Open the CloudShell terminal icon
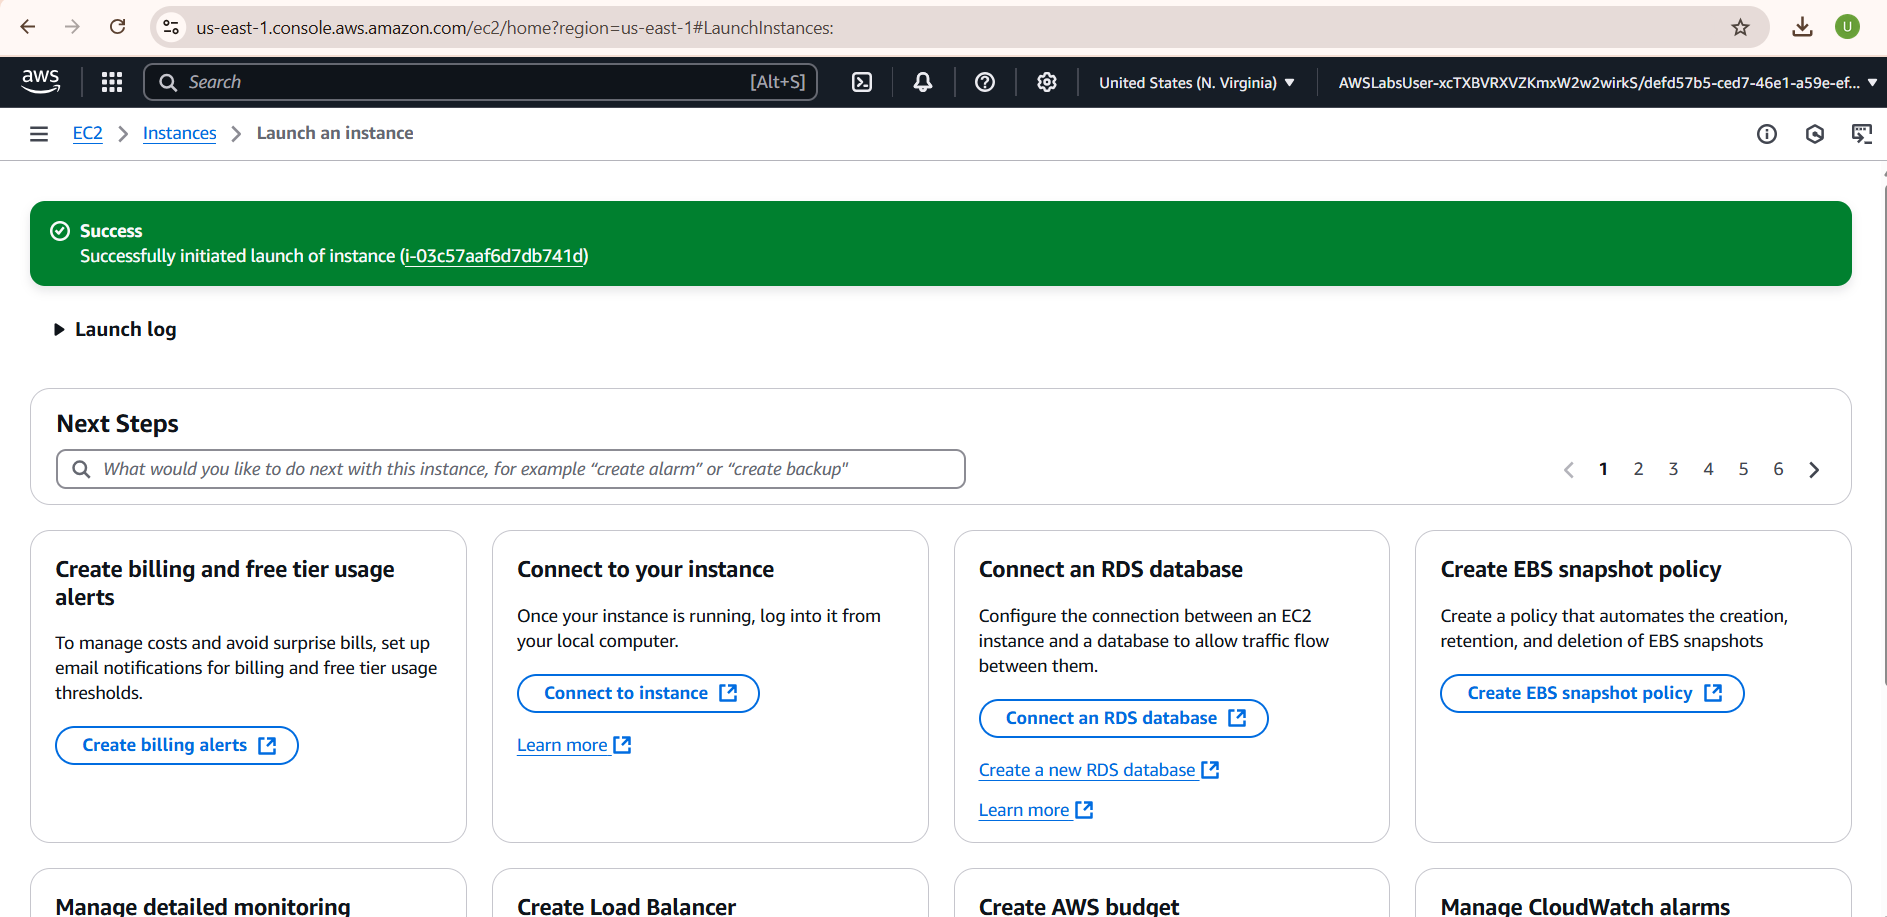This screenshot has width=1887, height=917. coord(862,82)
